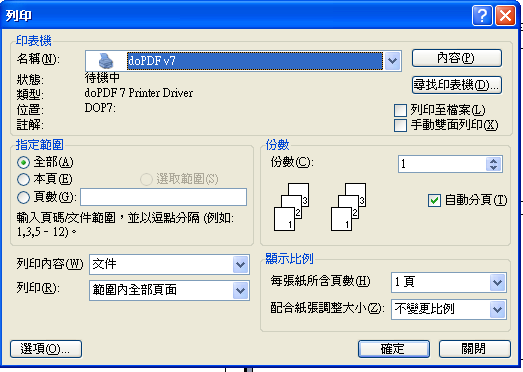523x372 pixels.
Task: Click the 內容 properties button
Action: pyautogui.click(x=457, y=58)
